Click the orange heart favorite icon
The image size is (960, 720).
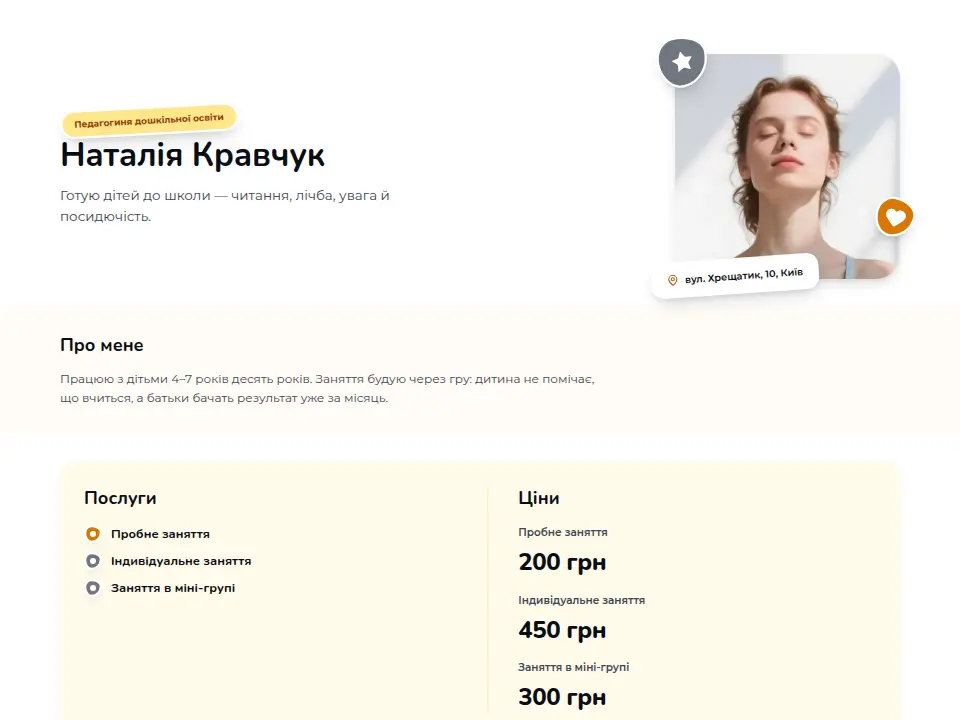pyautogui.click(x=895, y=217)
